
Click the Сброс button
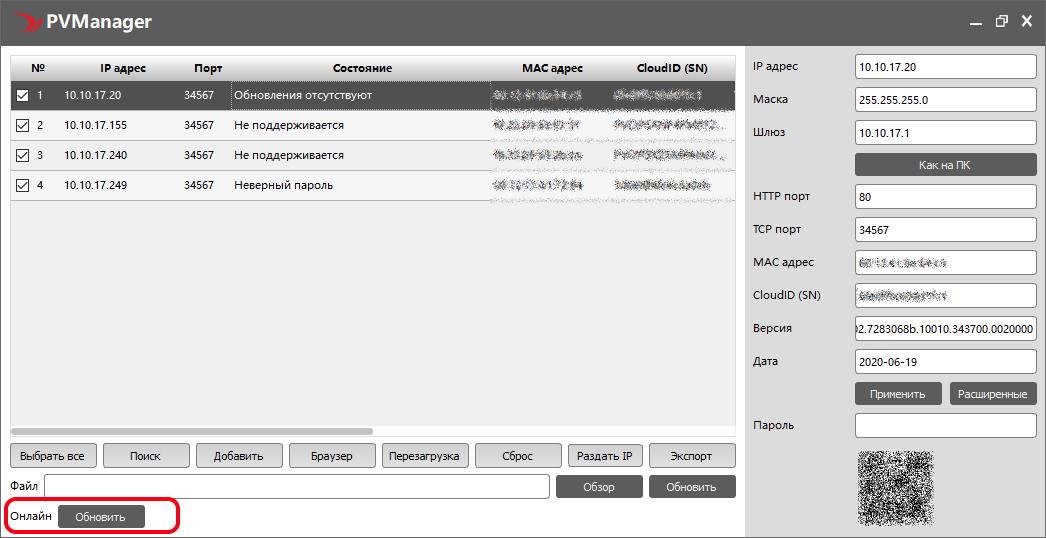(518, 456)
